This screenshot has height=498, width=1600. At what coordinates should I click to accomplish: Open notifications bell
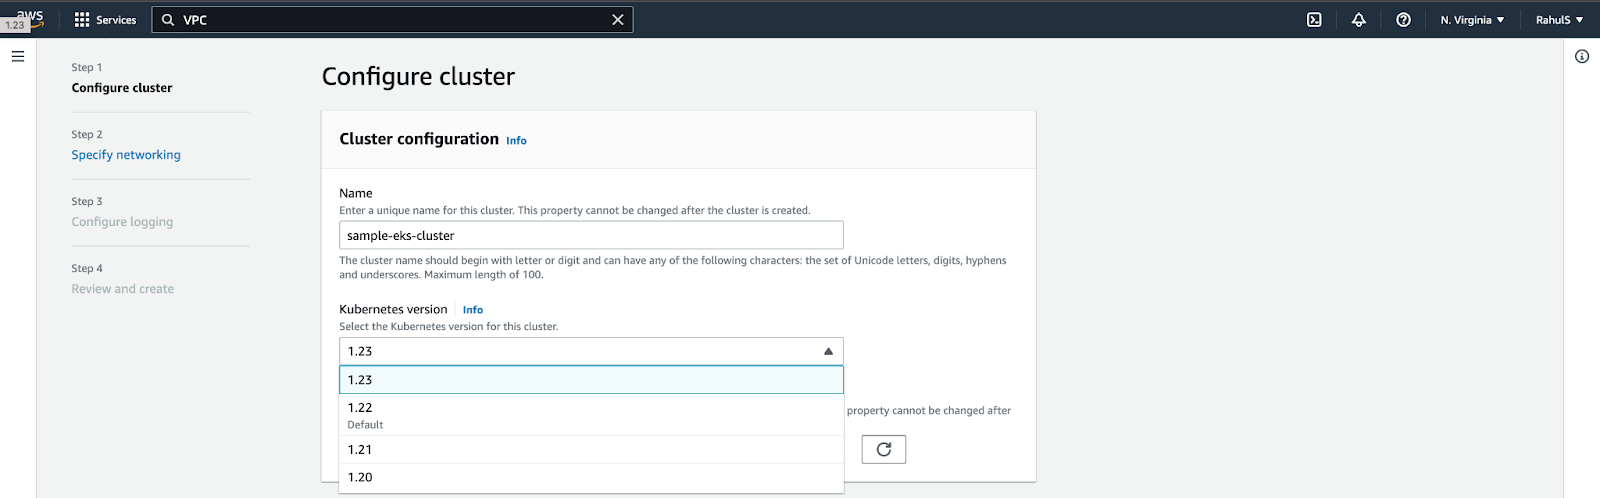[x=1358, y=20]
